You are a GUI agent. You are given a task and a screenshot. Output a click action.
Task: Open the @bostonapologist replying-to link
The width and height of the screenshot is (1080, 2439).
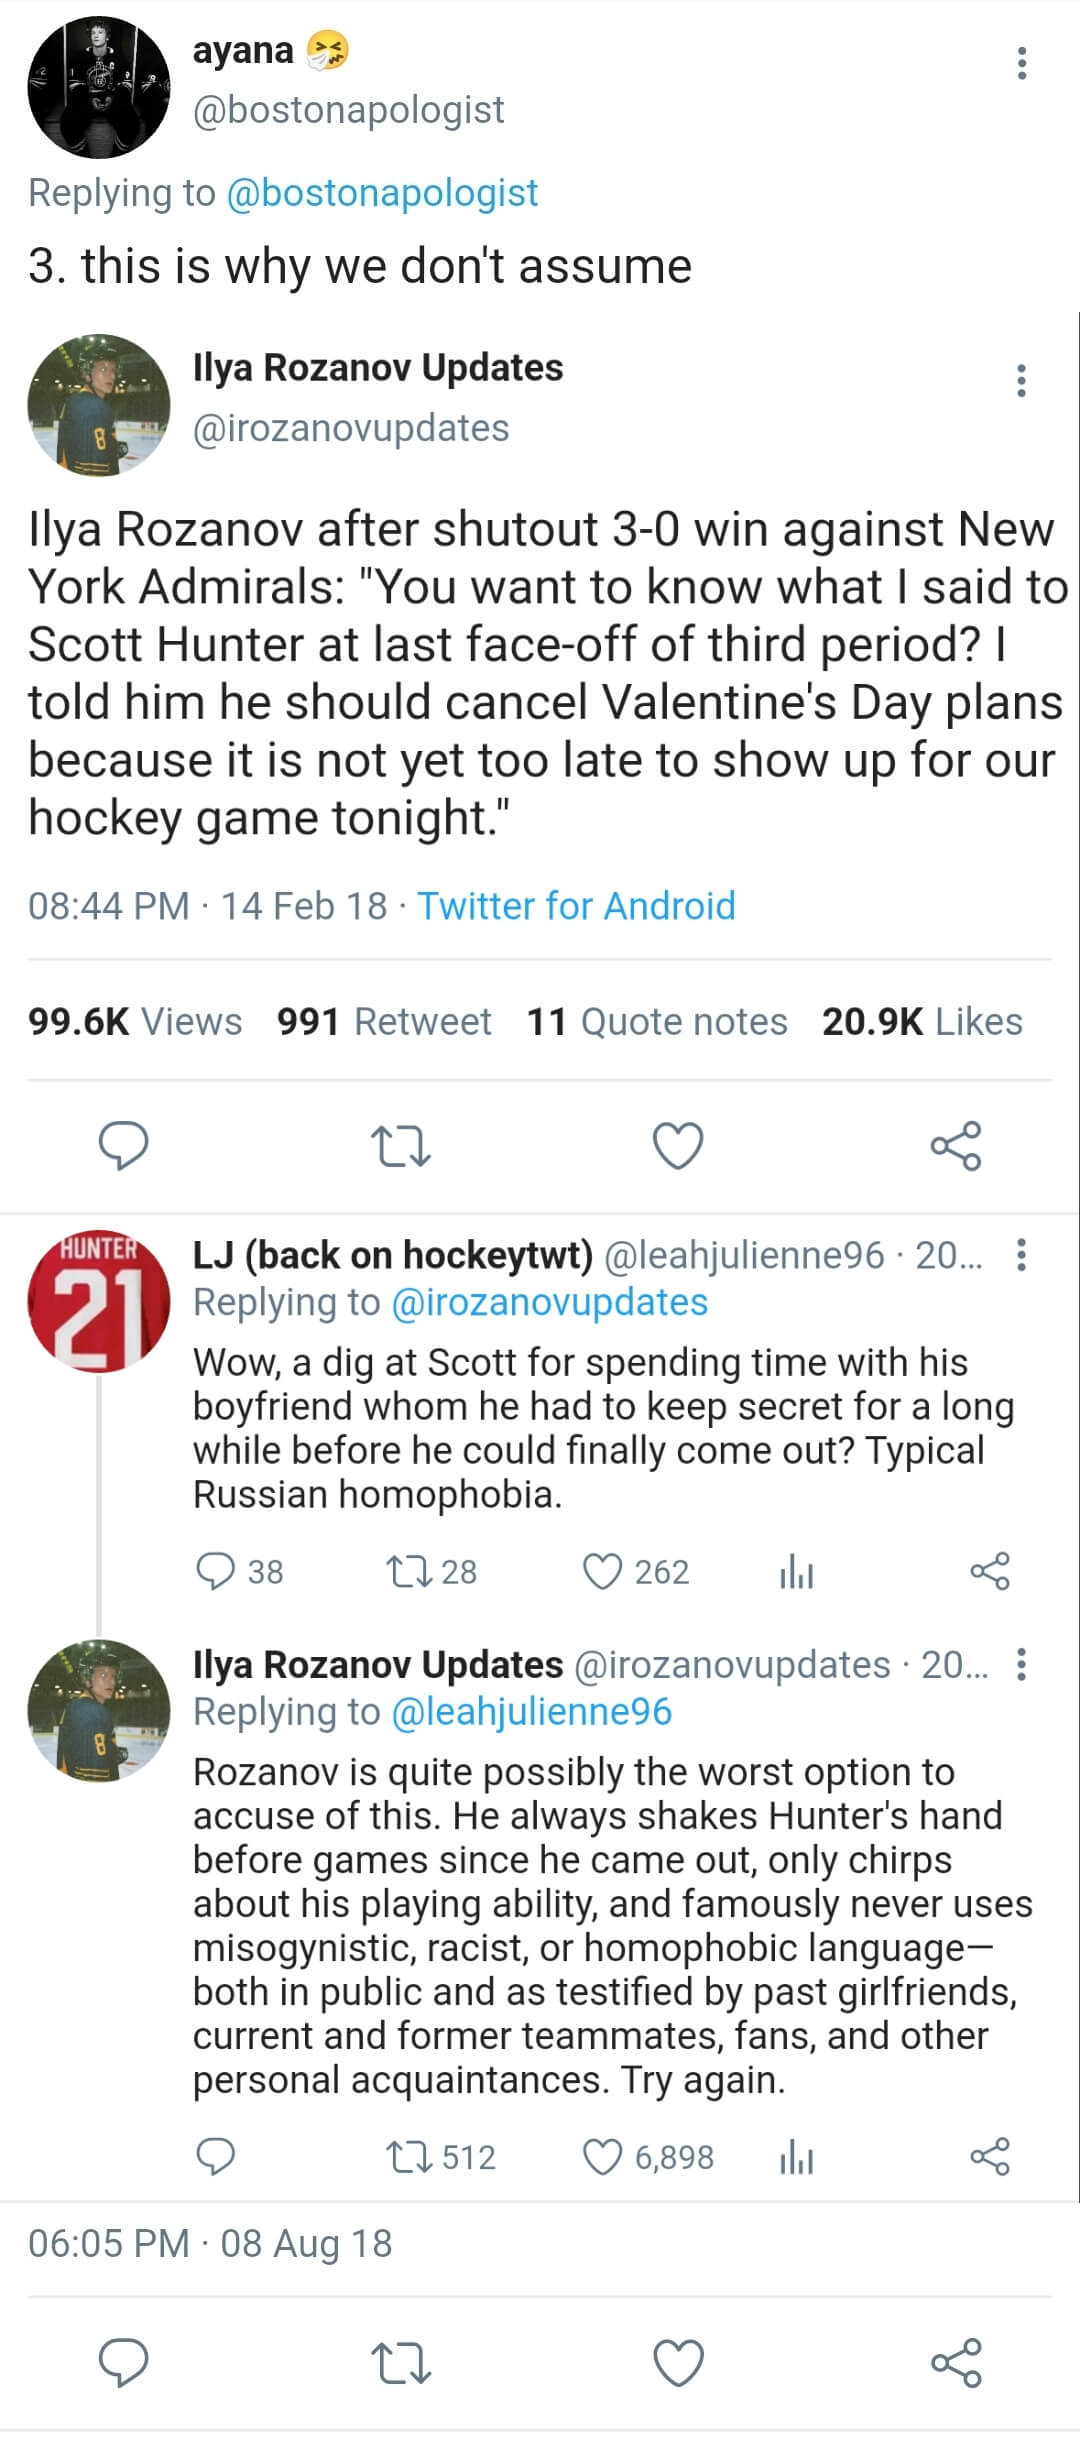click(x=383, y=192)
